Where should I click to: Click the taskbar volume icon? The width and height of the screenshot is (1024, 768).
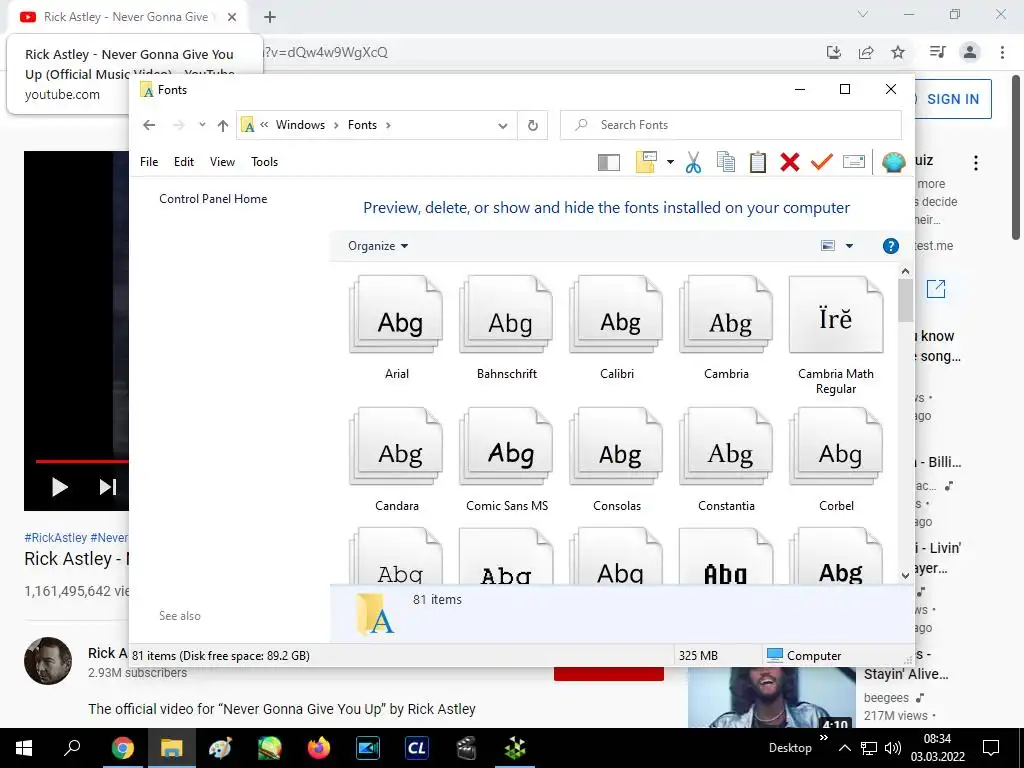pyautogui.click(x=892, y=748)
